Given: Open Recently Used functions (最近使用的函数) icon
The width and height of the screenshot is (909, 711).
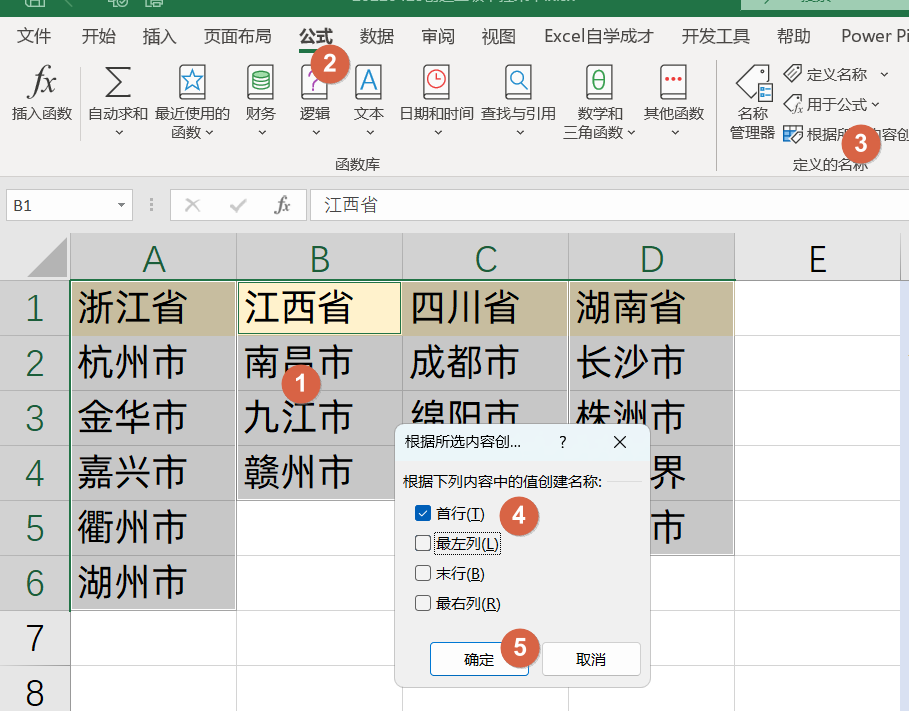Looking at the screenshot, I should click(192, 82).
